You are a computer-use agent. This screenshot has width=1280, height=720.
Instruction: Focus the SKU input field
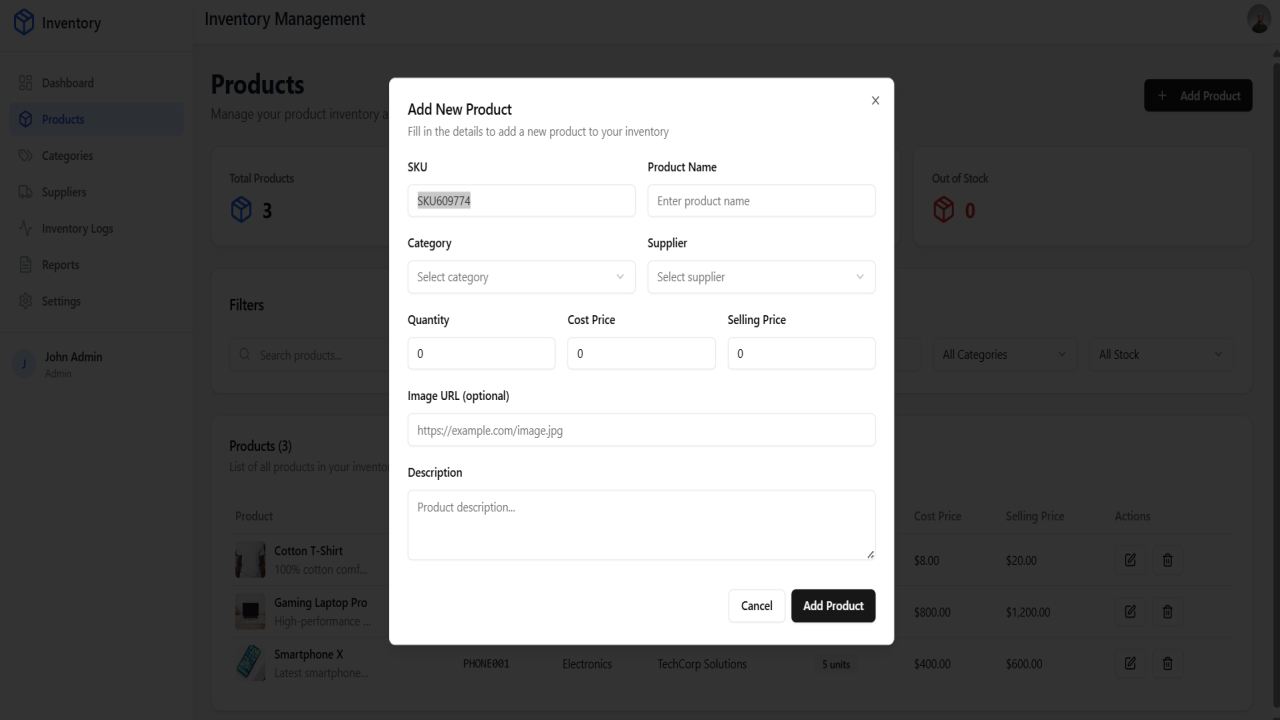pyautogui.click(x=521, y=201)
